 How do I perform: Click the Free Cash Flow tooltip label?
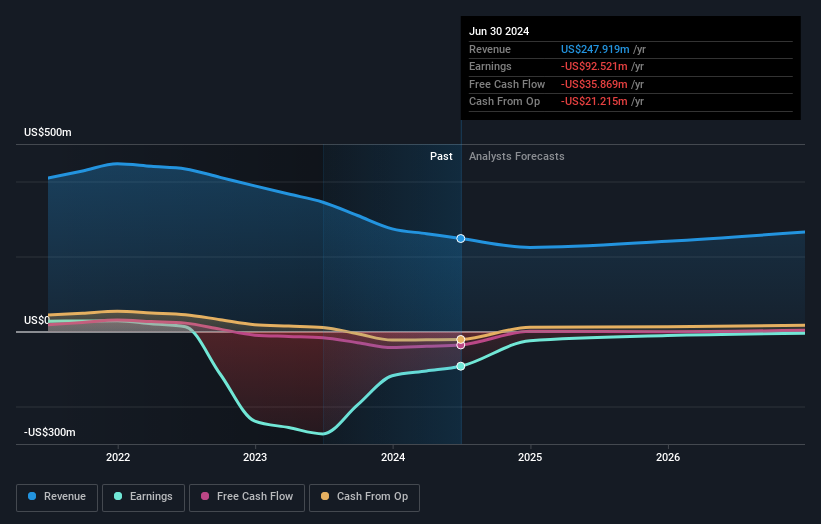click(507, 84)
